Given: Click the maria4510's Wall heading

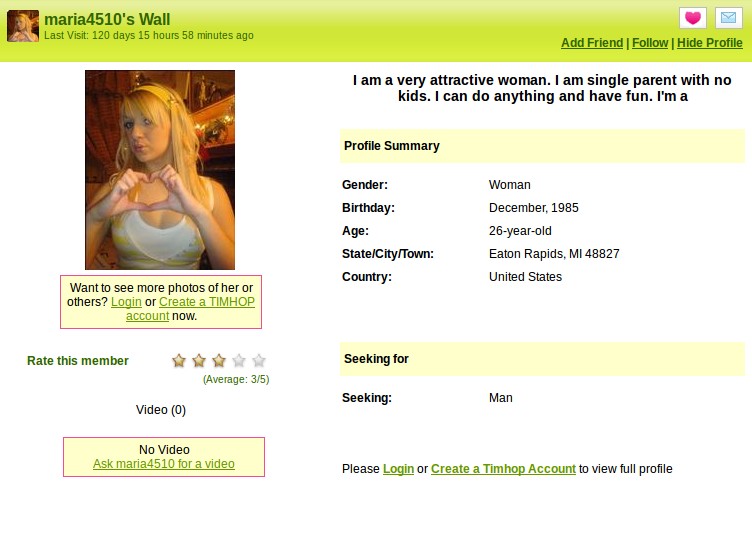Looking at the screenshot, I should (x=107, y=19).
